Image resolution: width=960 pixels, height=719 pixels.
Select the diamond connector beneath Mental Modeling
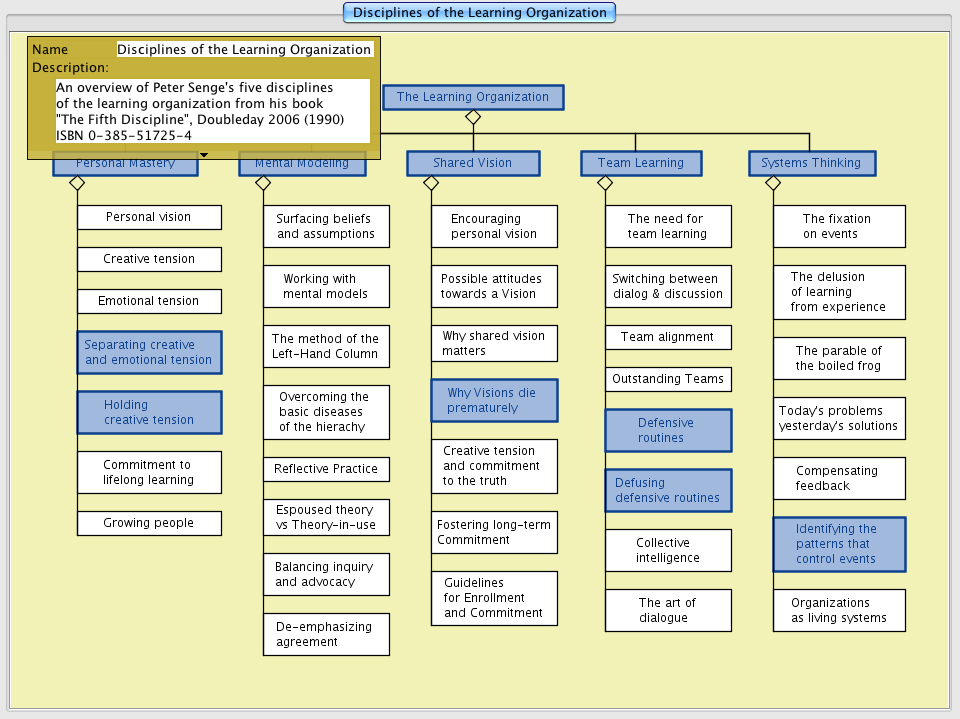coord(263,183)
